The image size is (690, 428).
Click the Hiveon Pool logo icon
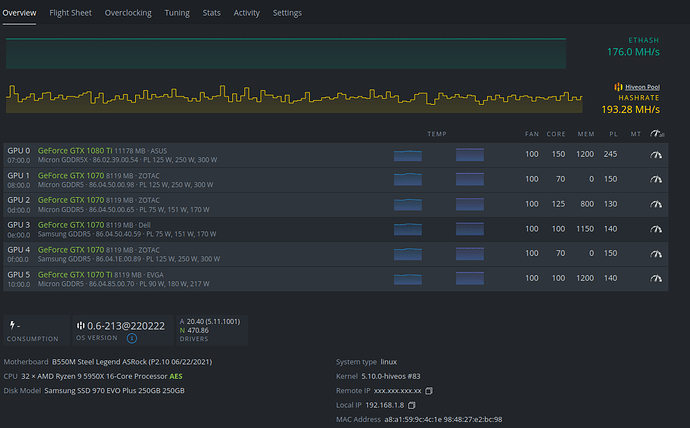click(618, 87)
